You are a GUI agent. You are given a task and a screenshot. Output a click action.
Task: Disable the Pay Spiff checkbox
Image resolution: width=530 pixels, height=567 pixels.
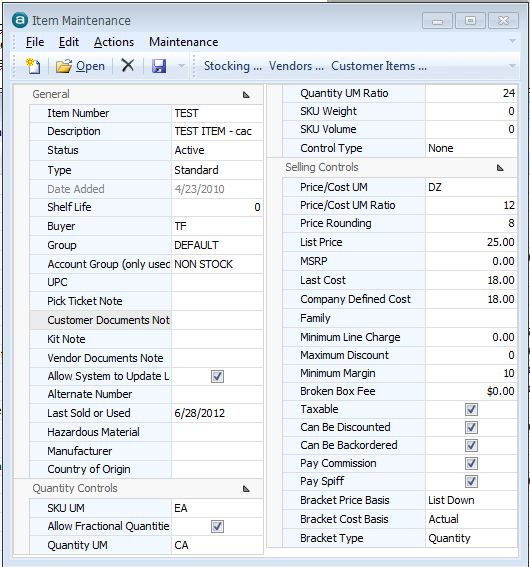coord(471,481)
